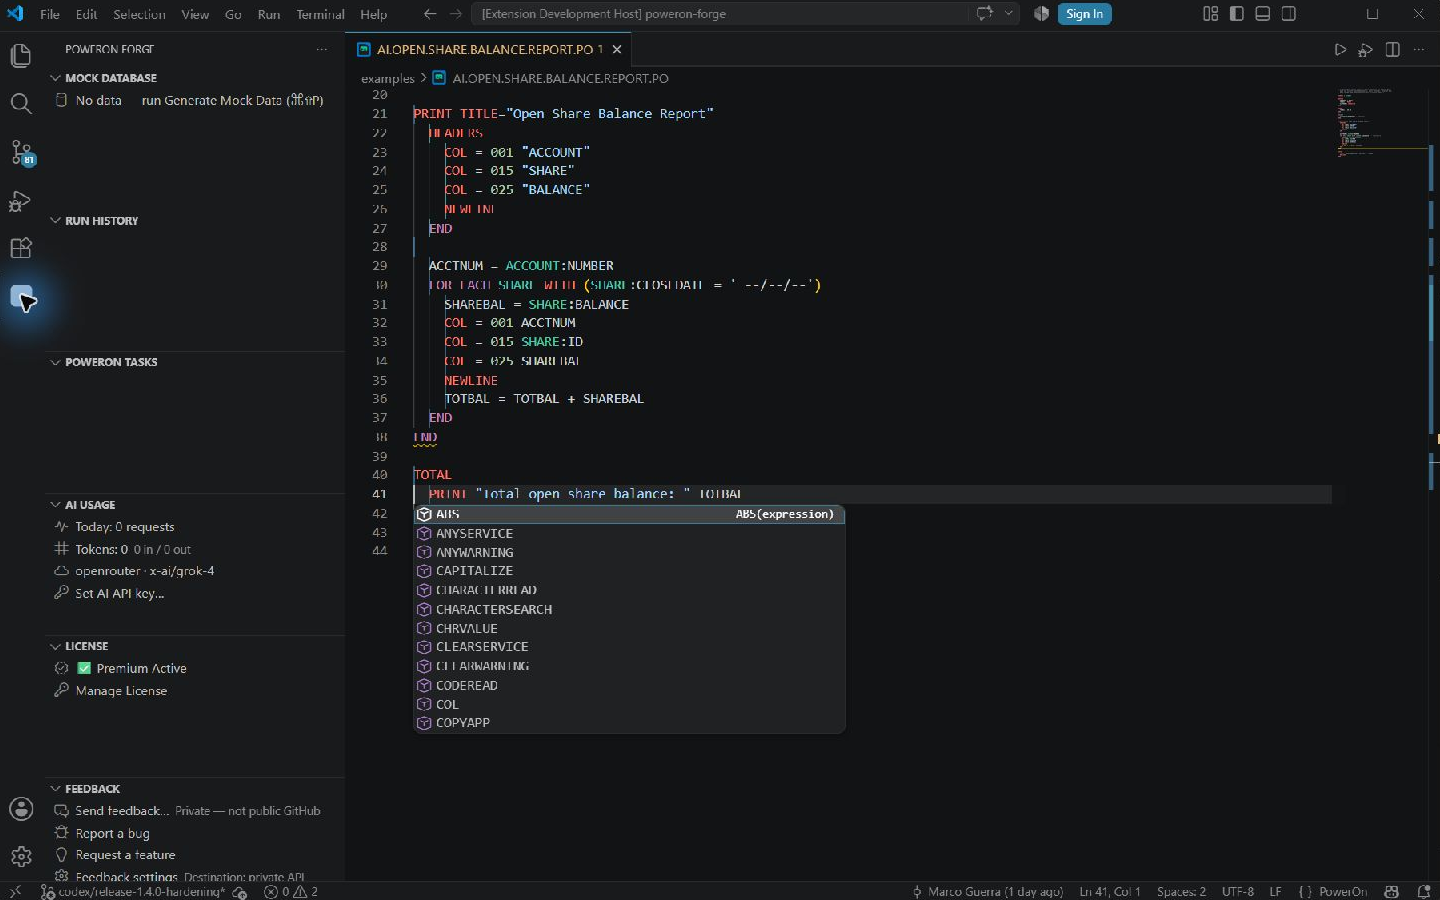Image resolution: width=1440 pixels, height=900 pixels.
Task: Click PowerOn language mode in status bar
Action: (x=1342, y=892)
